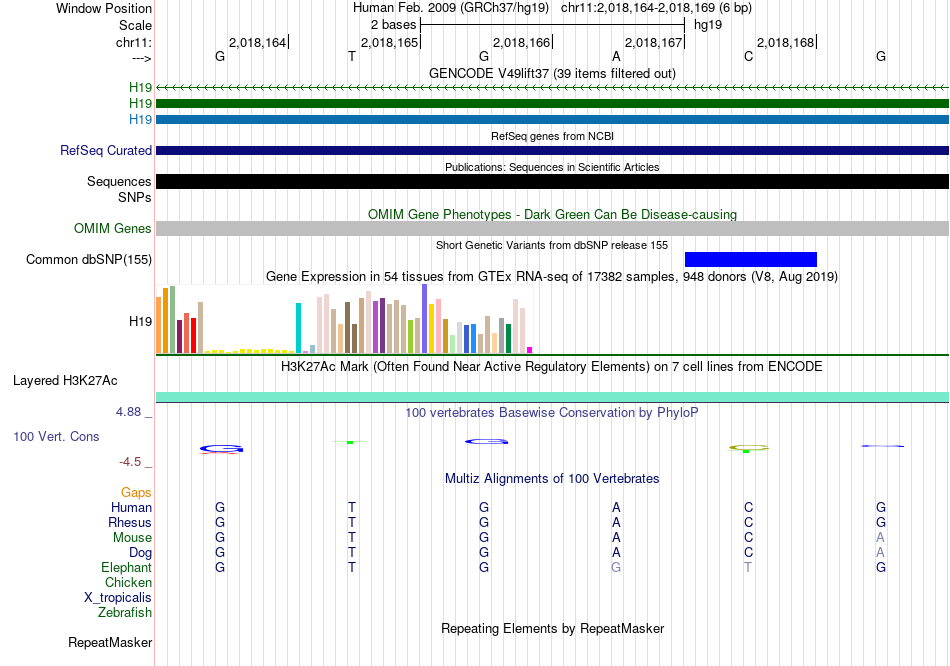Click the dark green H19 transcript bar
The height and width of the screenshot is (666, 950).
[552, 104]
